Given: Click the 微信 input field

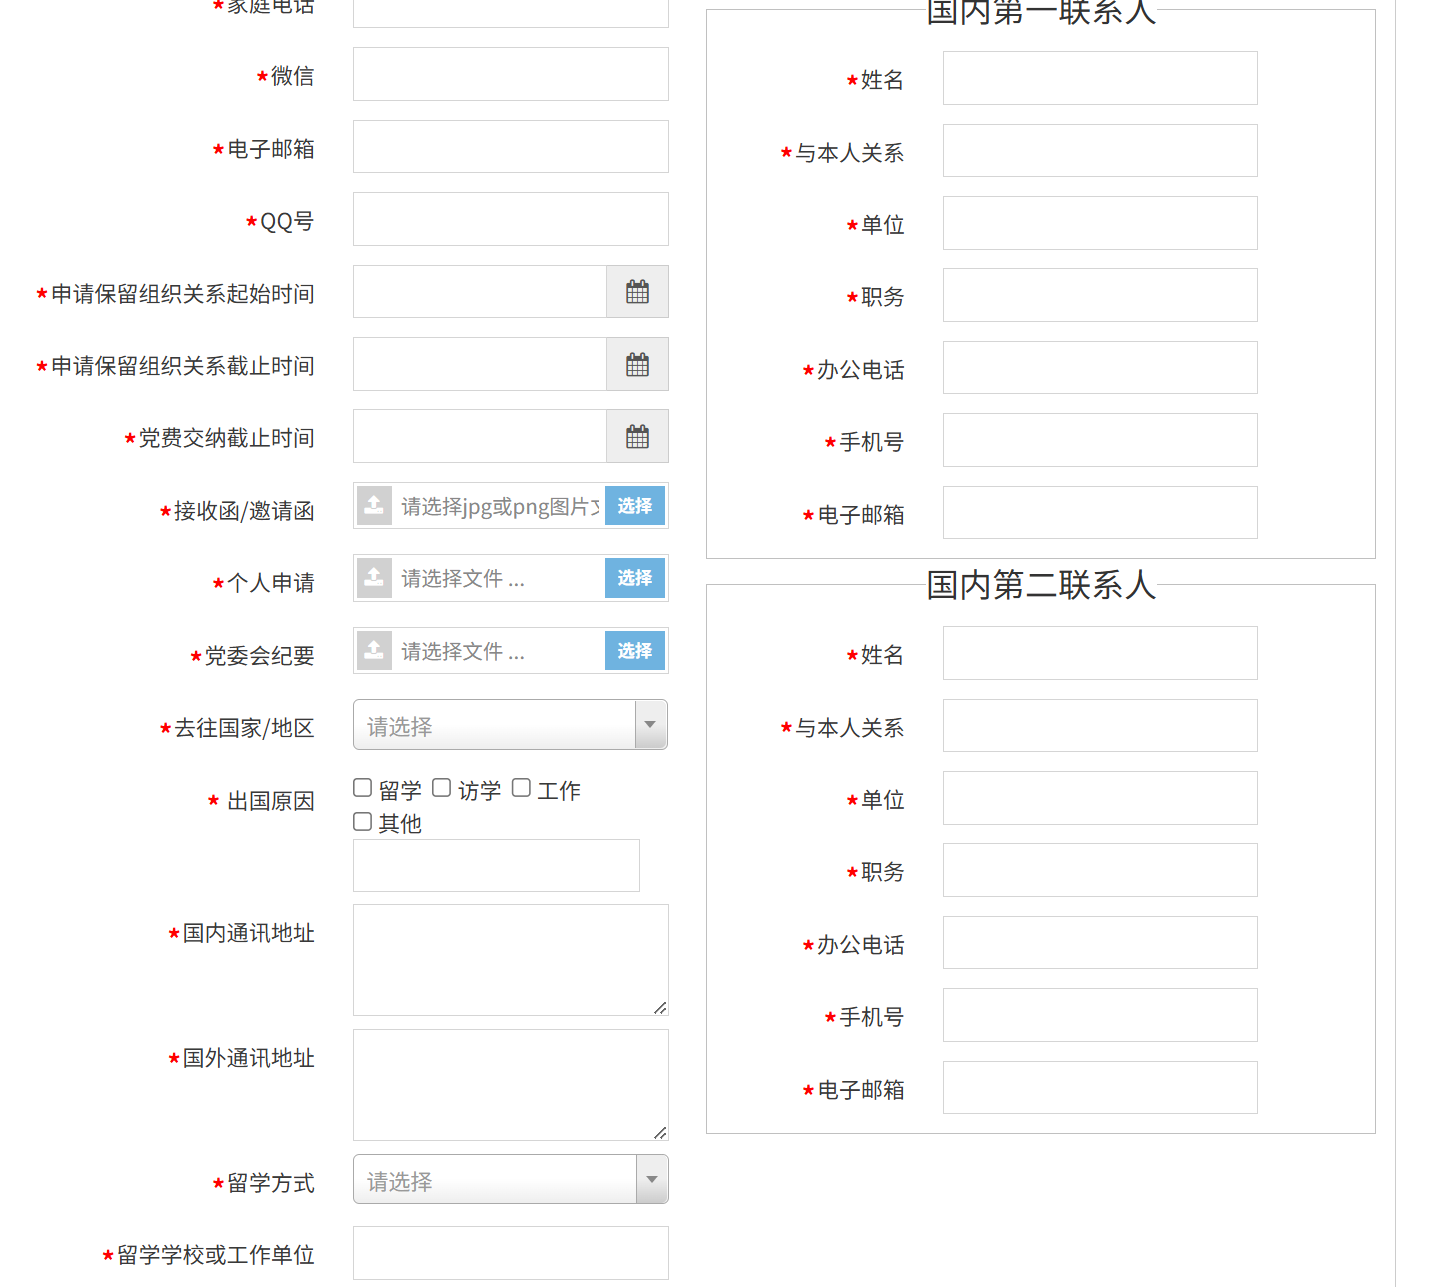Looking at the screenshot, I should click(510, 75).
